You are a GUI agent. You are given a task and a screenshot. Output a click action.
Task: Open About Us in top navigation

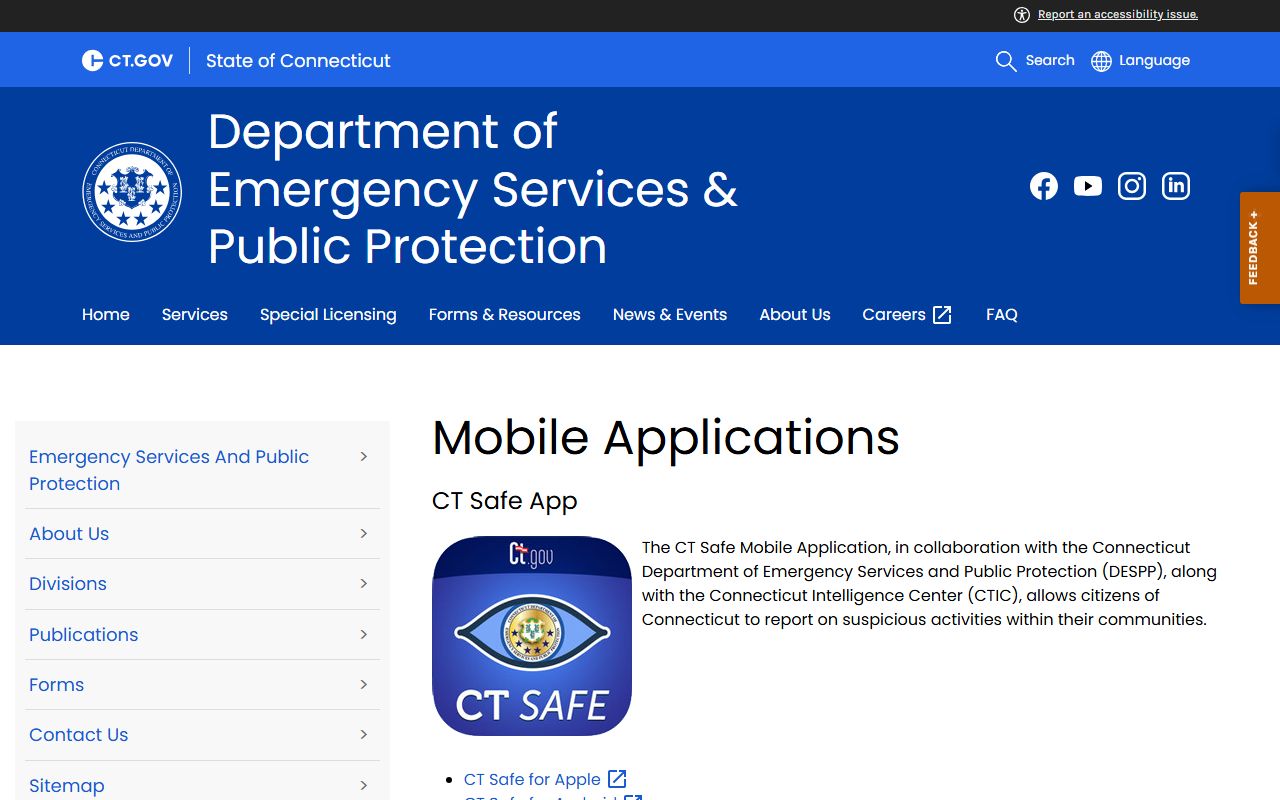[795, 315]
